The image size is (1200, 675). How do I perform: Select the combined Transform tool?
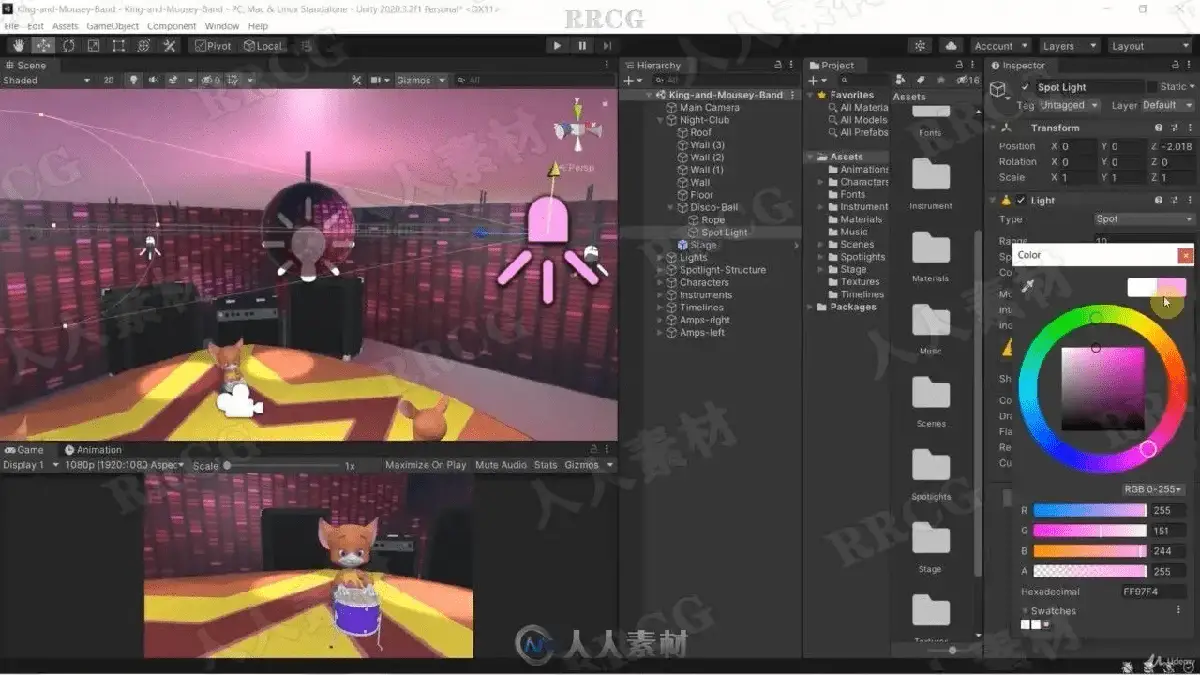pos(144,46)
